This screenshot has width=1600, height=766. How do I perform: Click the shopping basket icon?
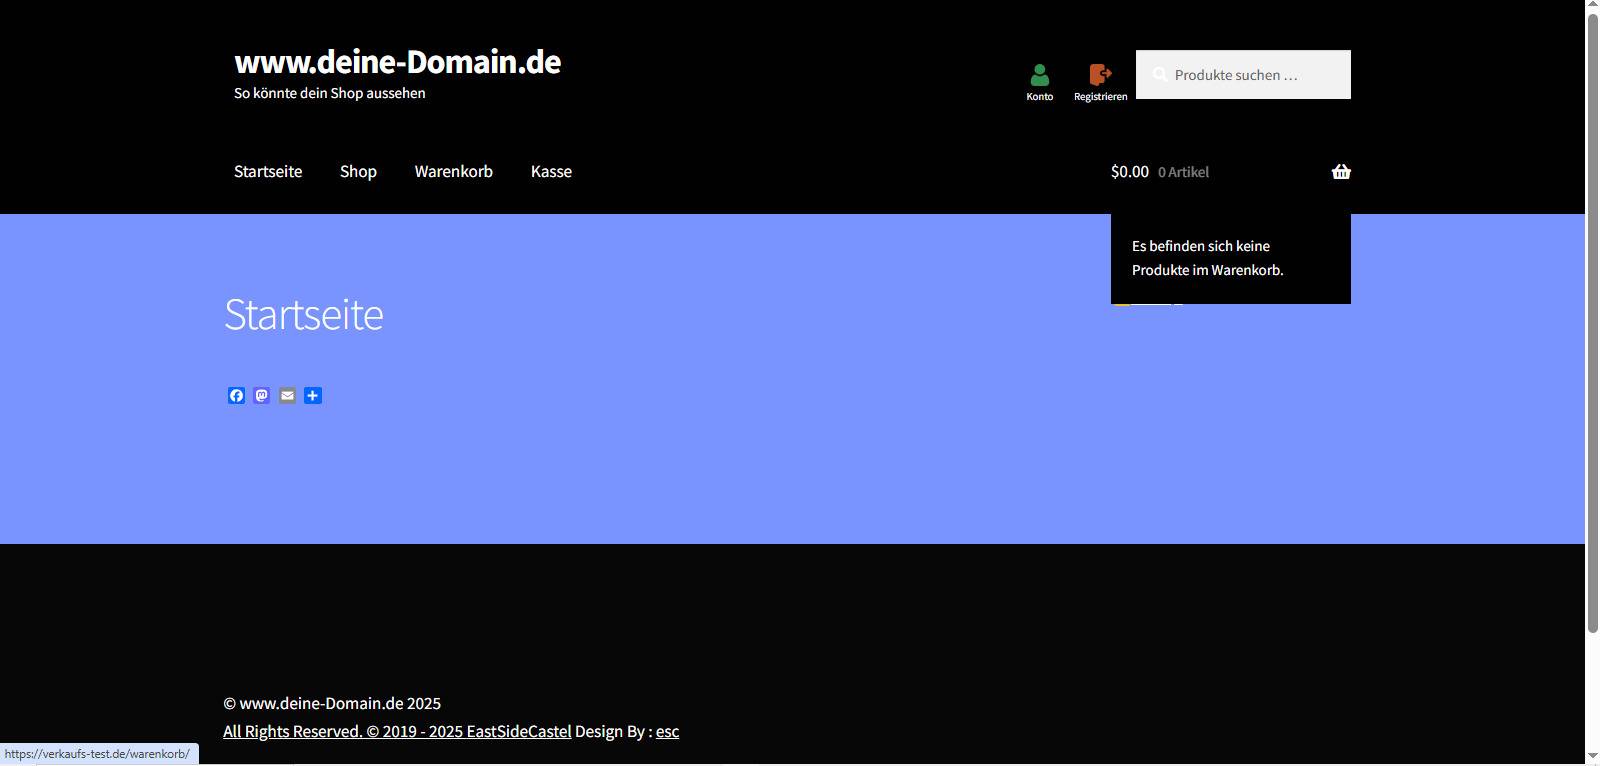pos(1341,172)
